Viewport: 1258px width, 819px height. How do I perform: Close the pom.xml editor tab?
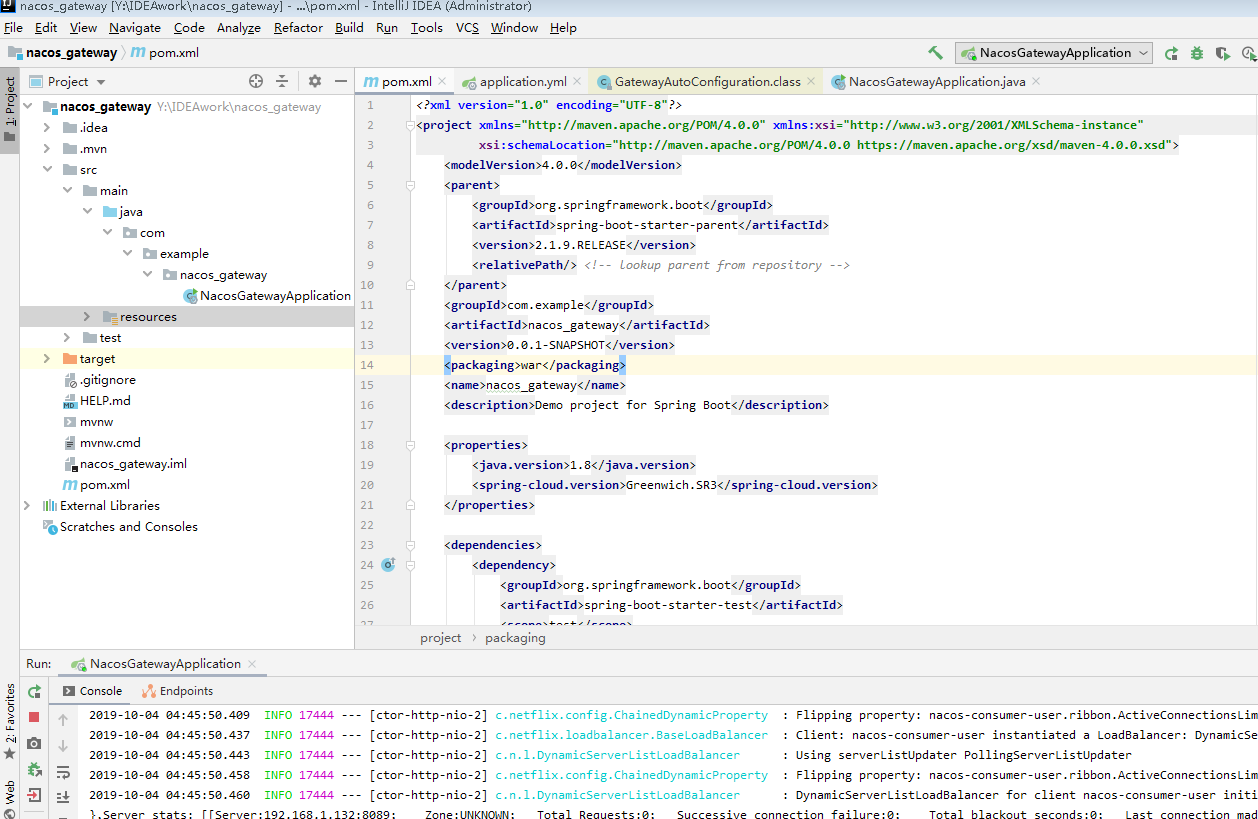(443, 82)
